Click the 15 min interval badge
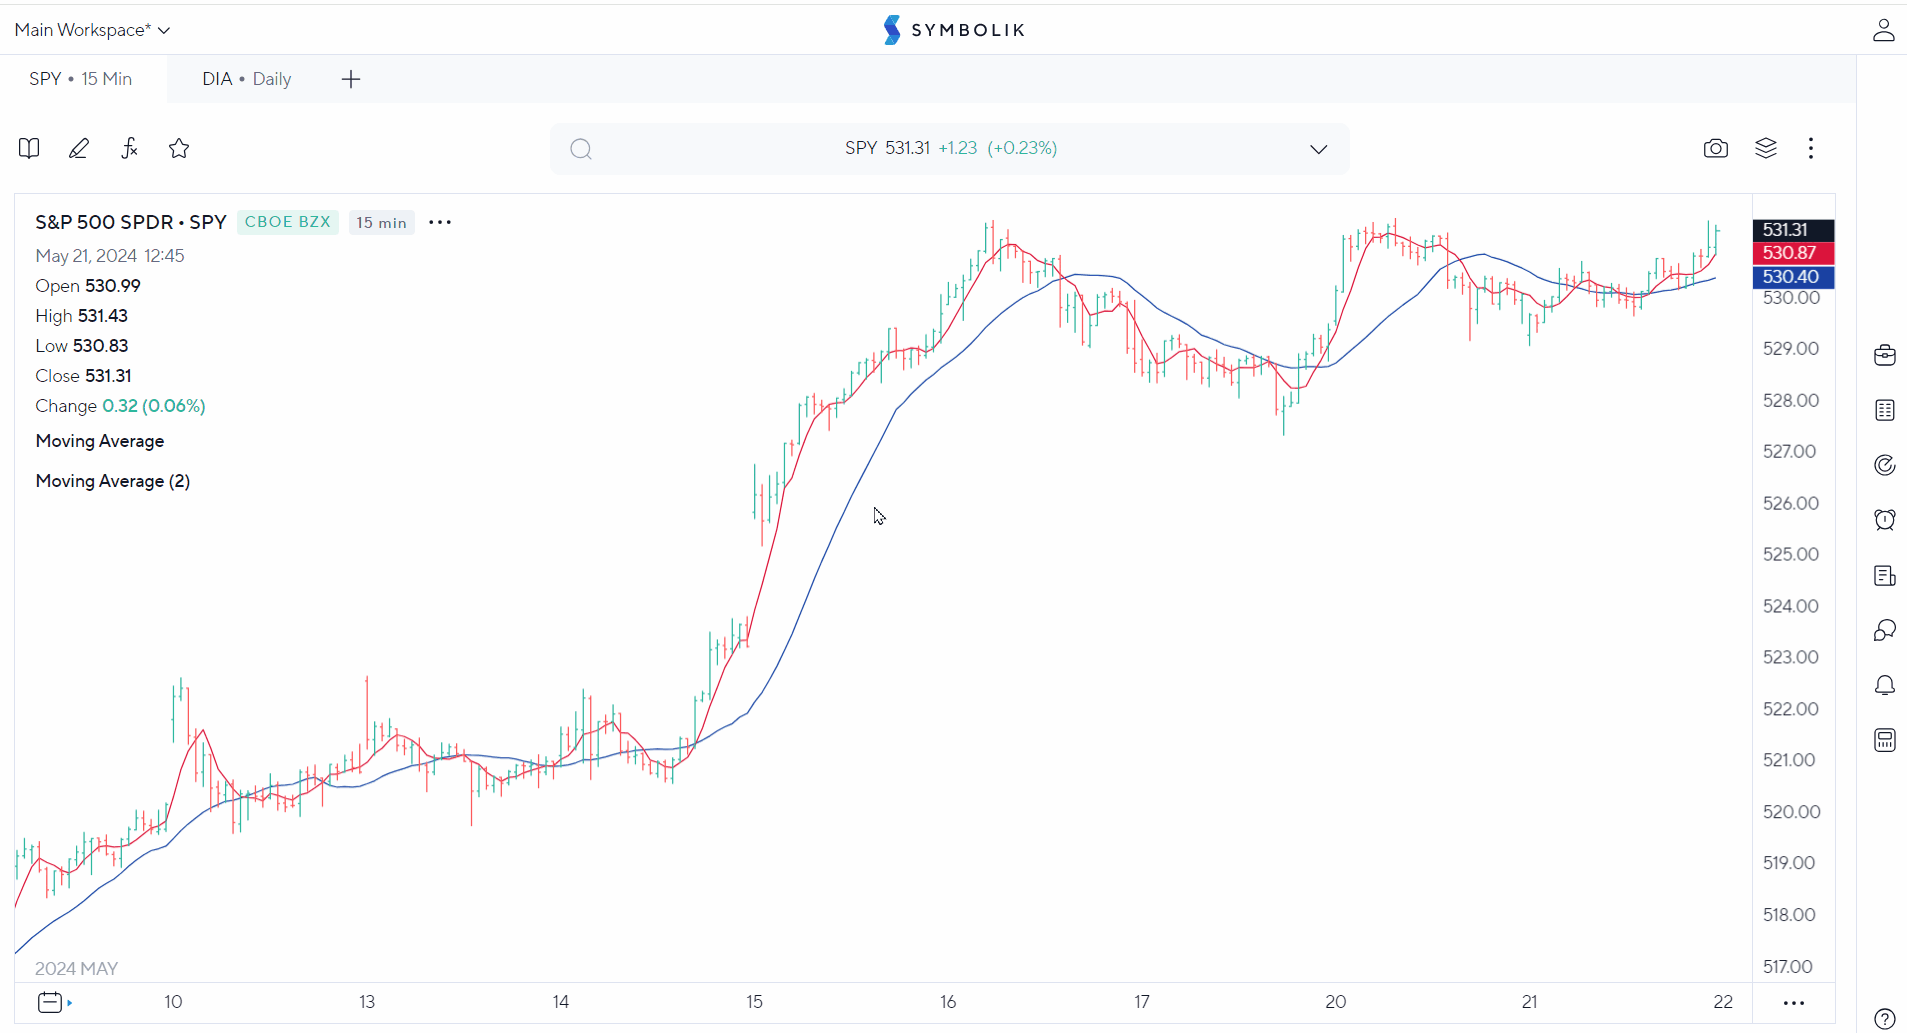The image size is (1907, 1033). tap(382, 222)
